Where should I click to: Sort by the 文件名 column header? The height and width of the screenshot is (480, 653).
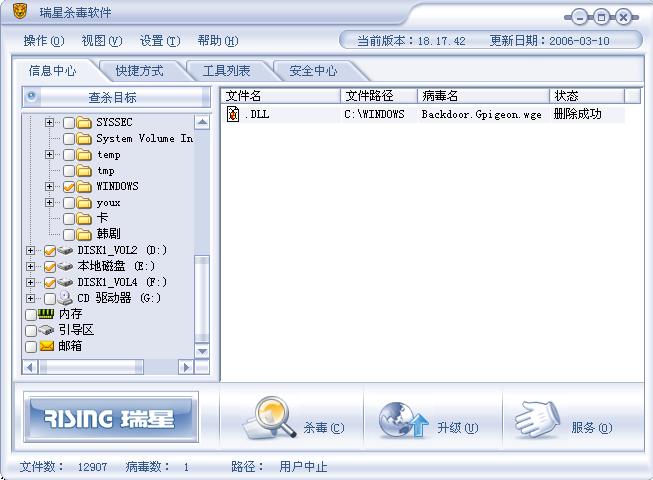[281, 96]
